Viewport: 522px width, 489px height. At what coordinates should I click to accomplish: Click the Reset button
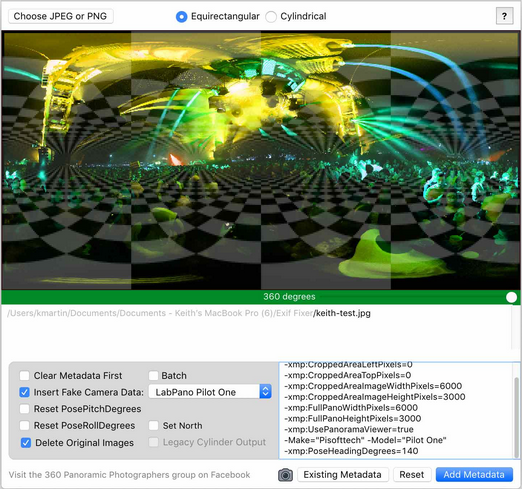pos(412,475)
